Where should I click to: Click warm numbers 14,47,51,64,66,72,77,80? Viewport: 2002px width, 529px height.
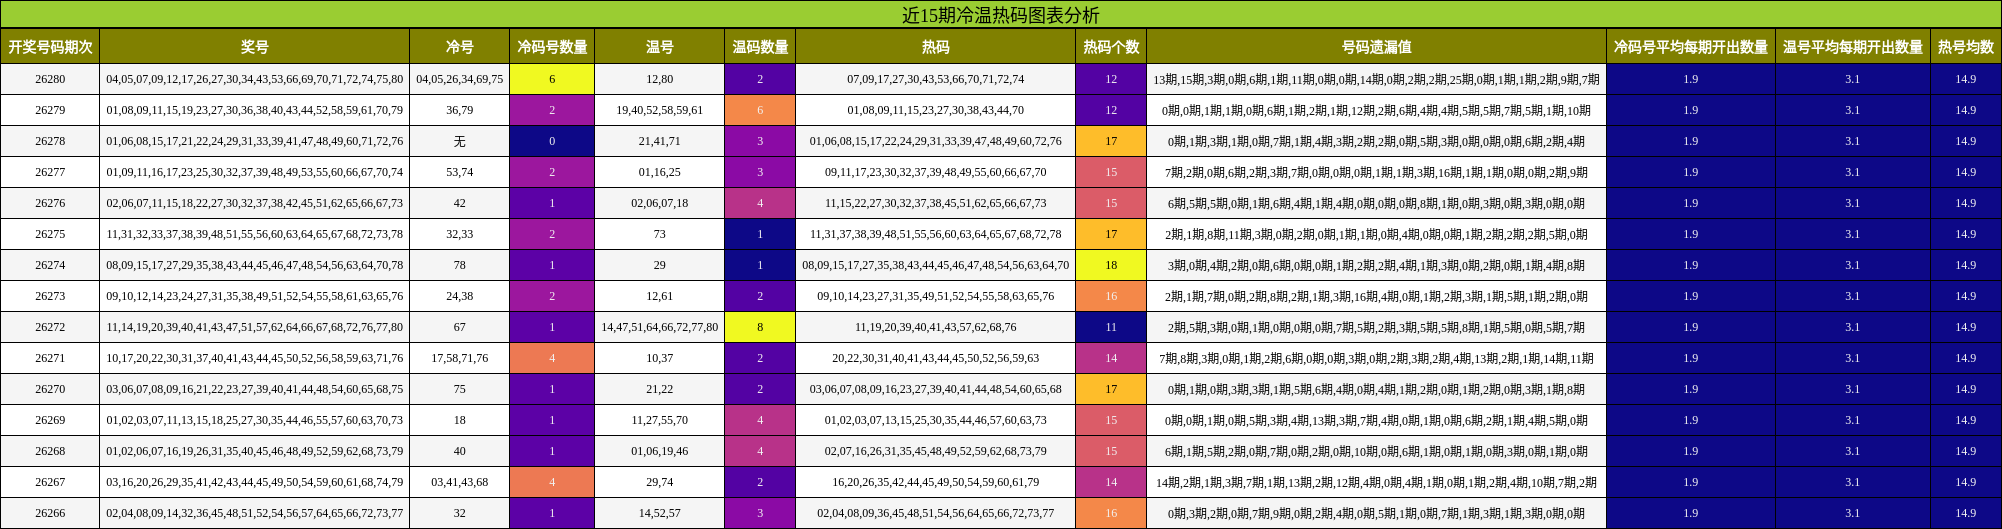pos(660,327)
